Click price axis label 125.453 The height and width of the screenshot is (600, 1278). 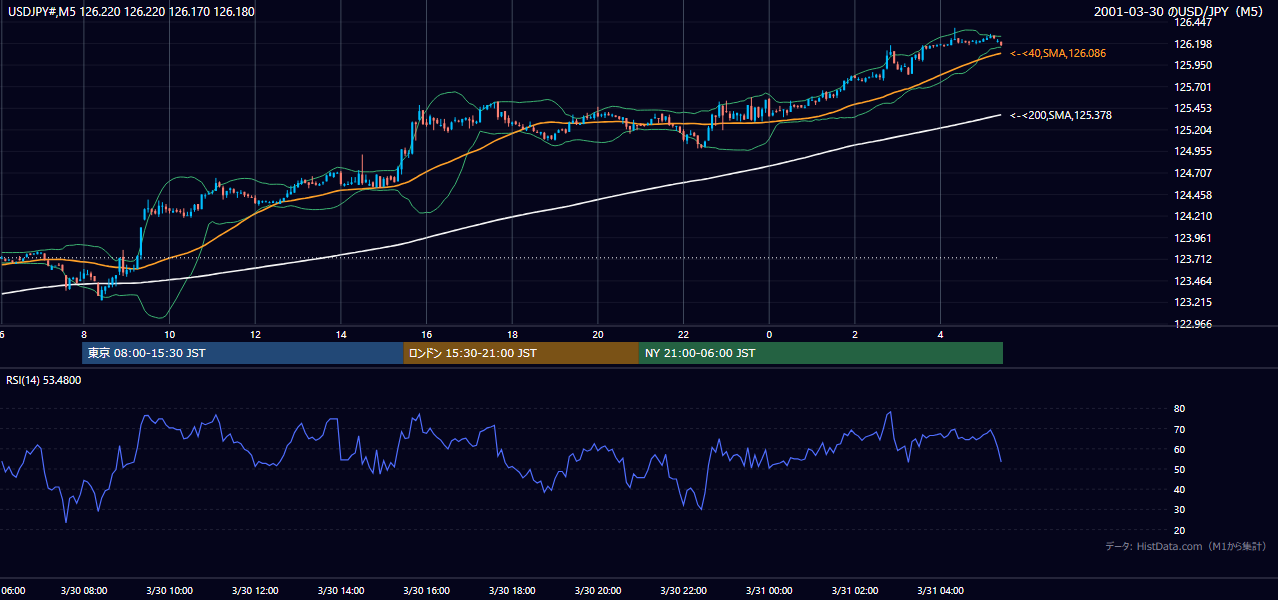1193,108
